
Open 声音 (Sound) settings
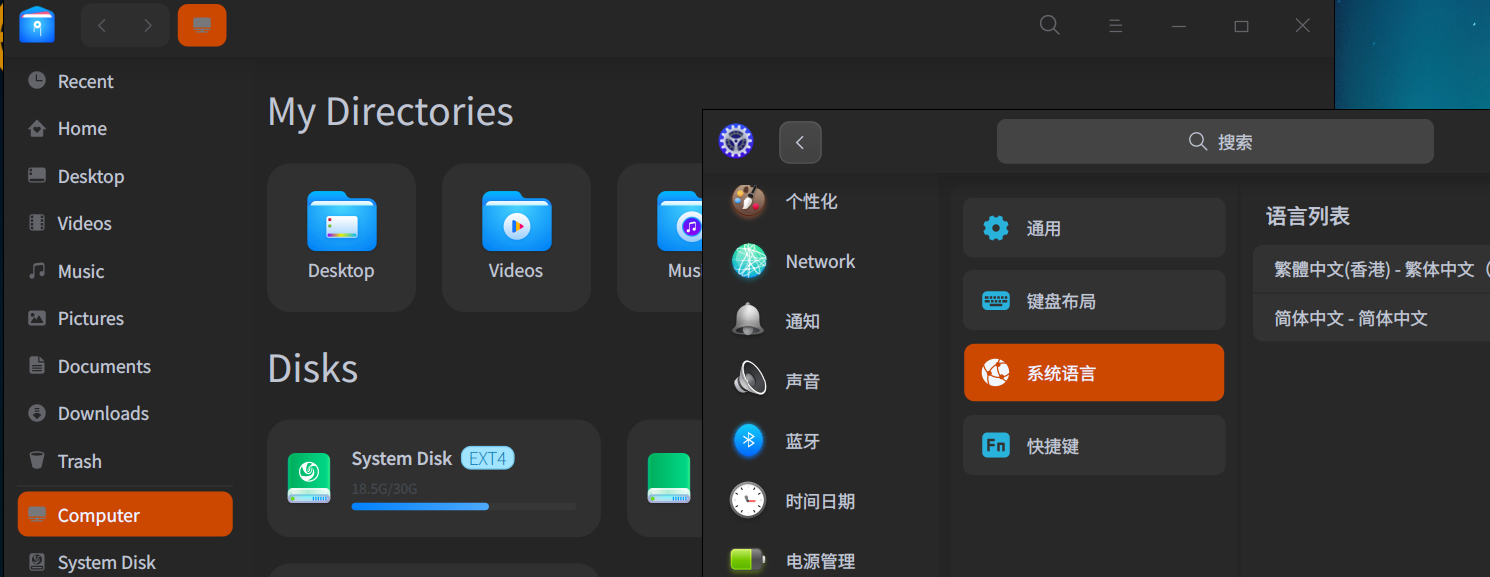(749, 381)
